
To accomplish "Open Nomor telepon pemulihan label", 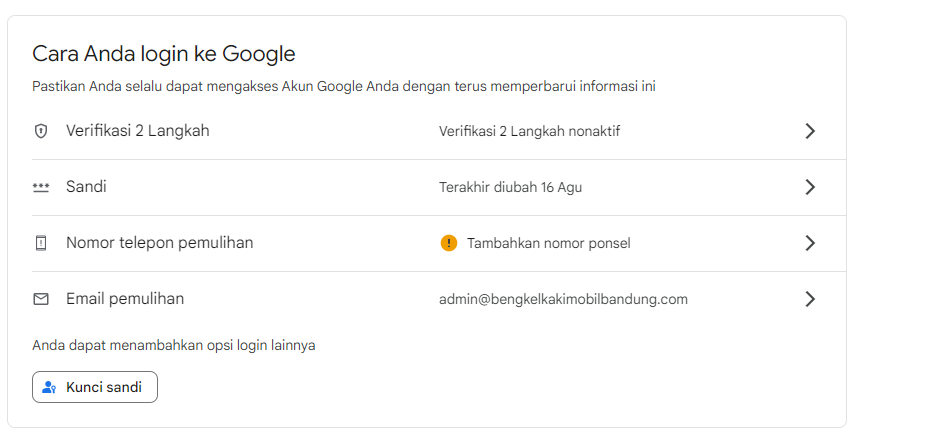I will (159, 242).
